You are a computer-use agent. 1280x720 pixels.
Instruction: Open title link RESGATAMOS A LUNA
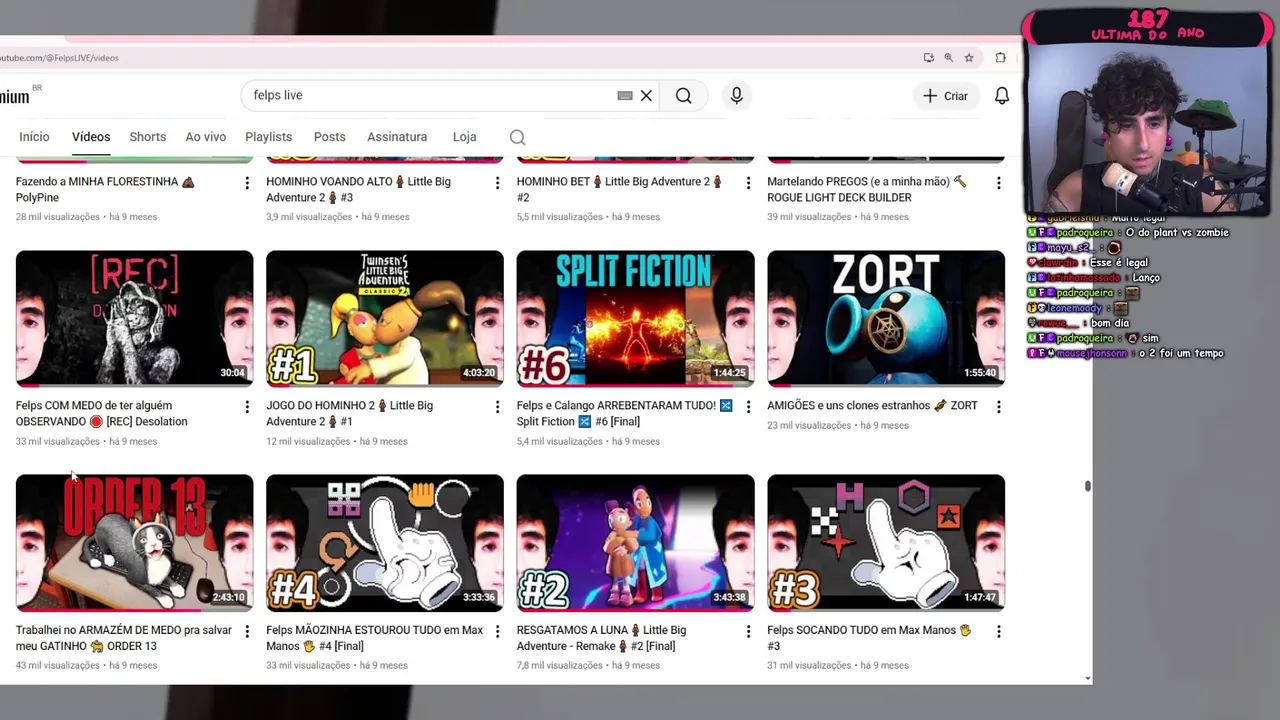601,638
